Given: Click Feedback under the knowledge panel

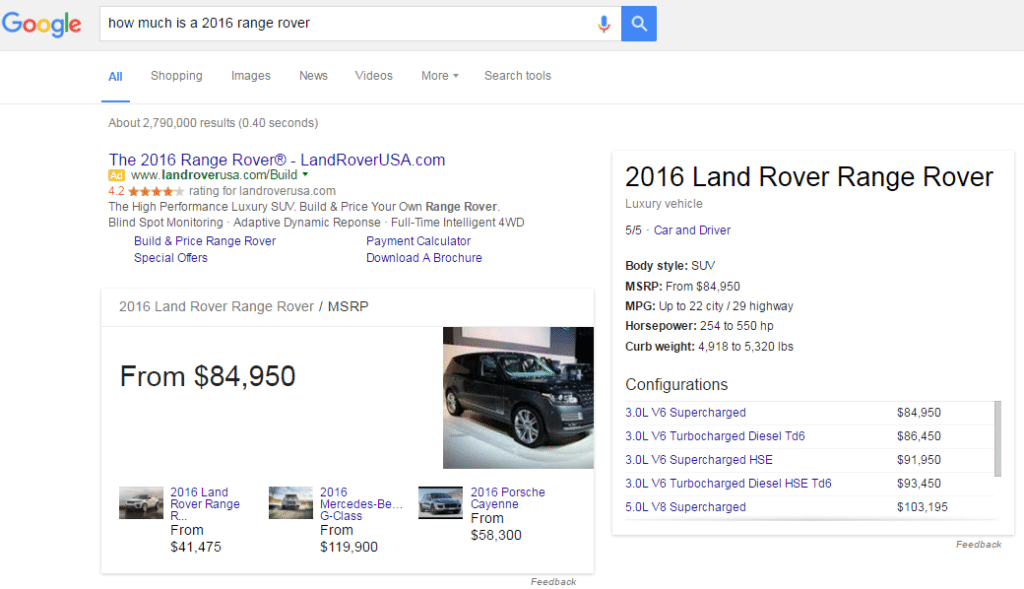Looking at the screenshot, I should coord(978,545).
